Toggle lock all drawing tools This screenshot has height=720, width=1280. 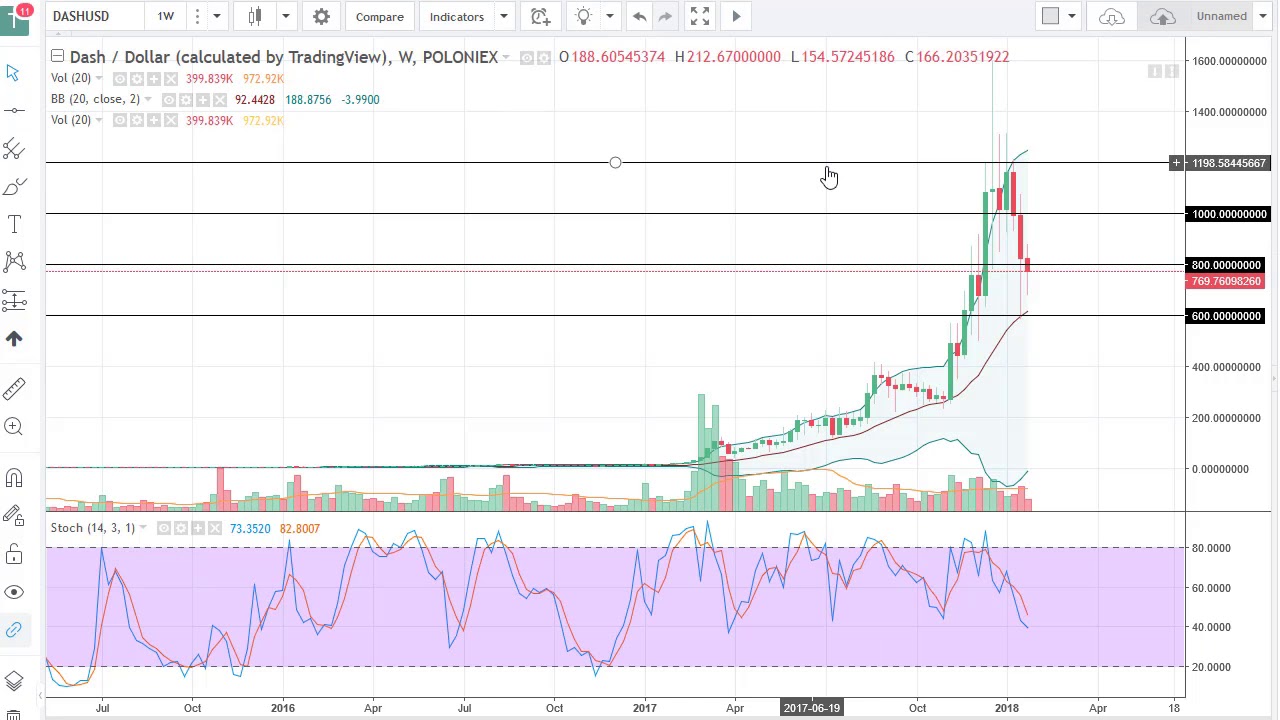[x=13, y=554]
